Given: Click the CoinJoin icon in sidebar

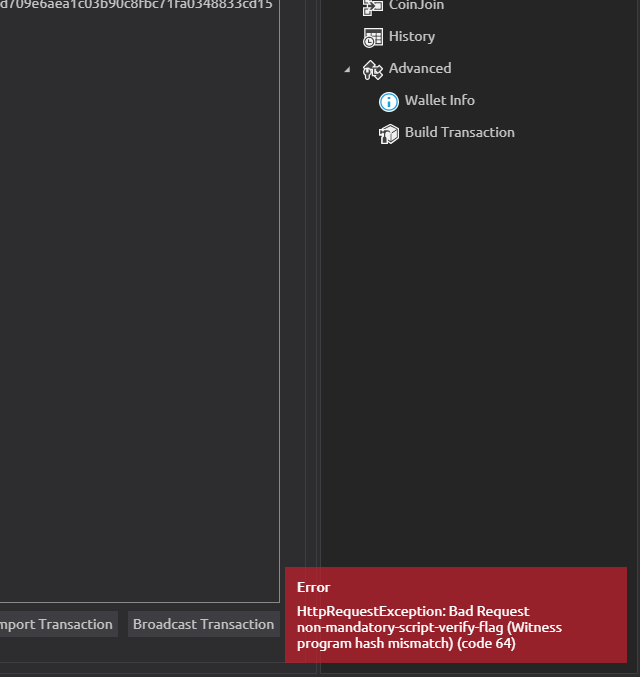Looking at the screenshot, I should click(372, 6).
